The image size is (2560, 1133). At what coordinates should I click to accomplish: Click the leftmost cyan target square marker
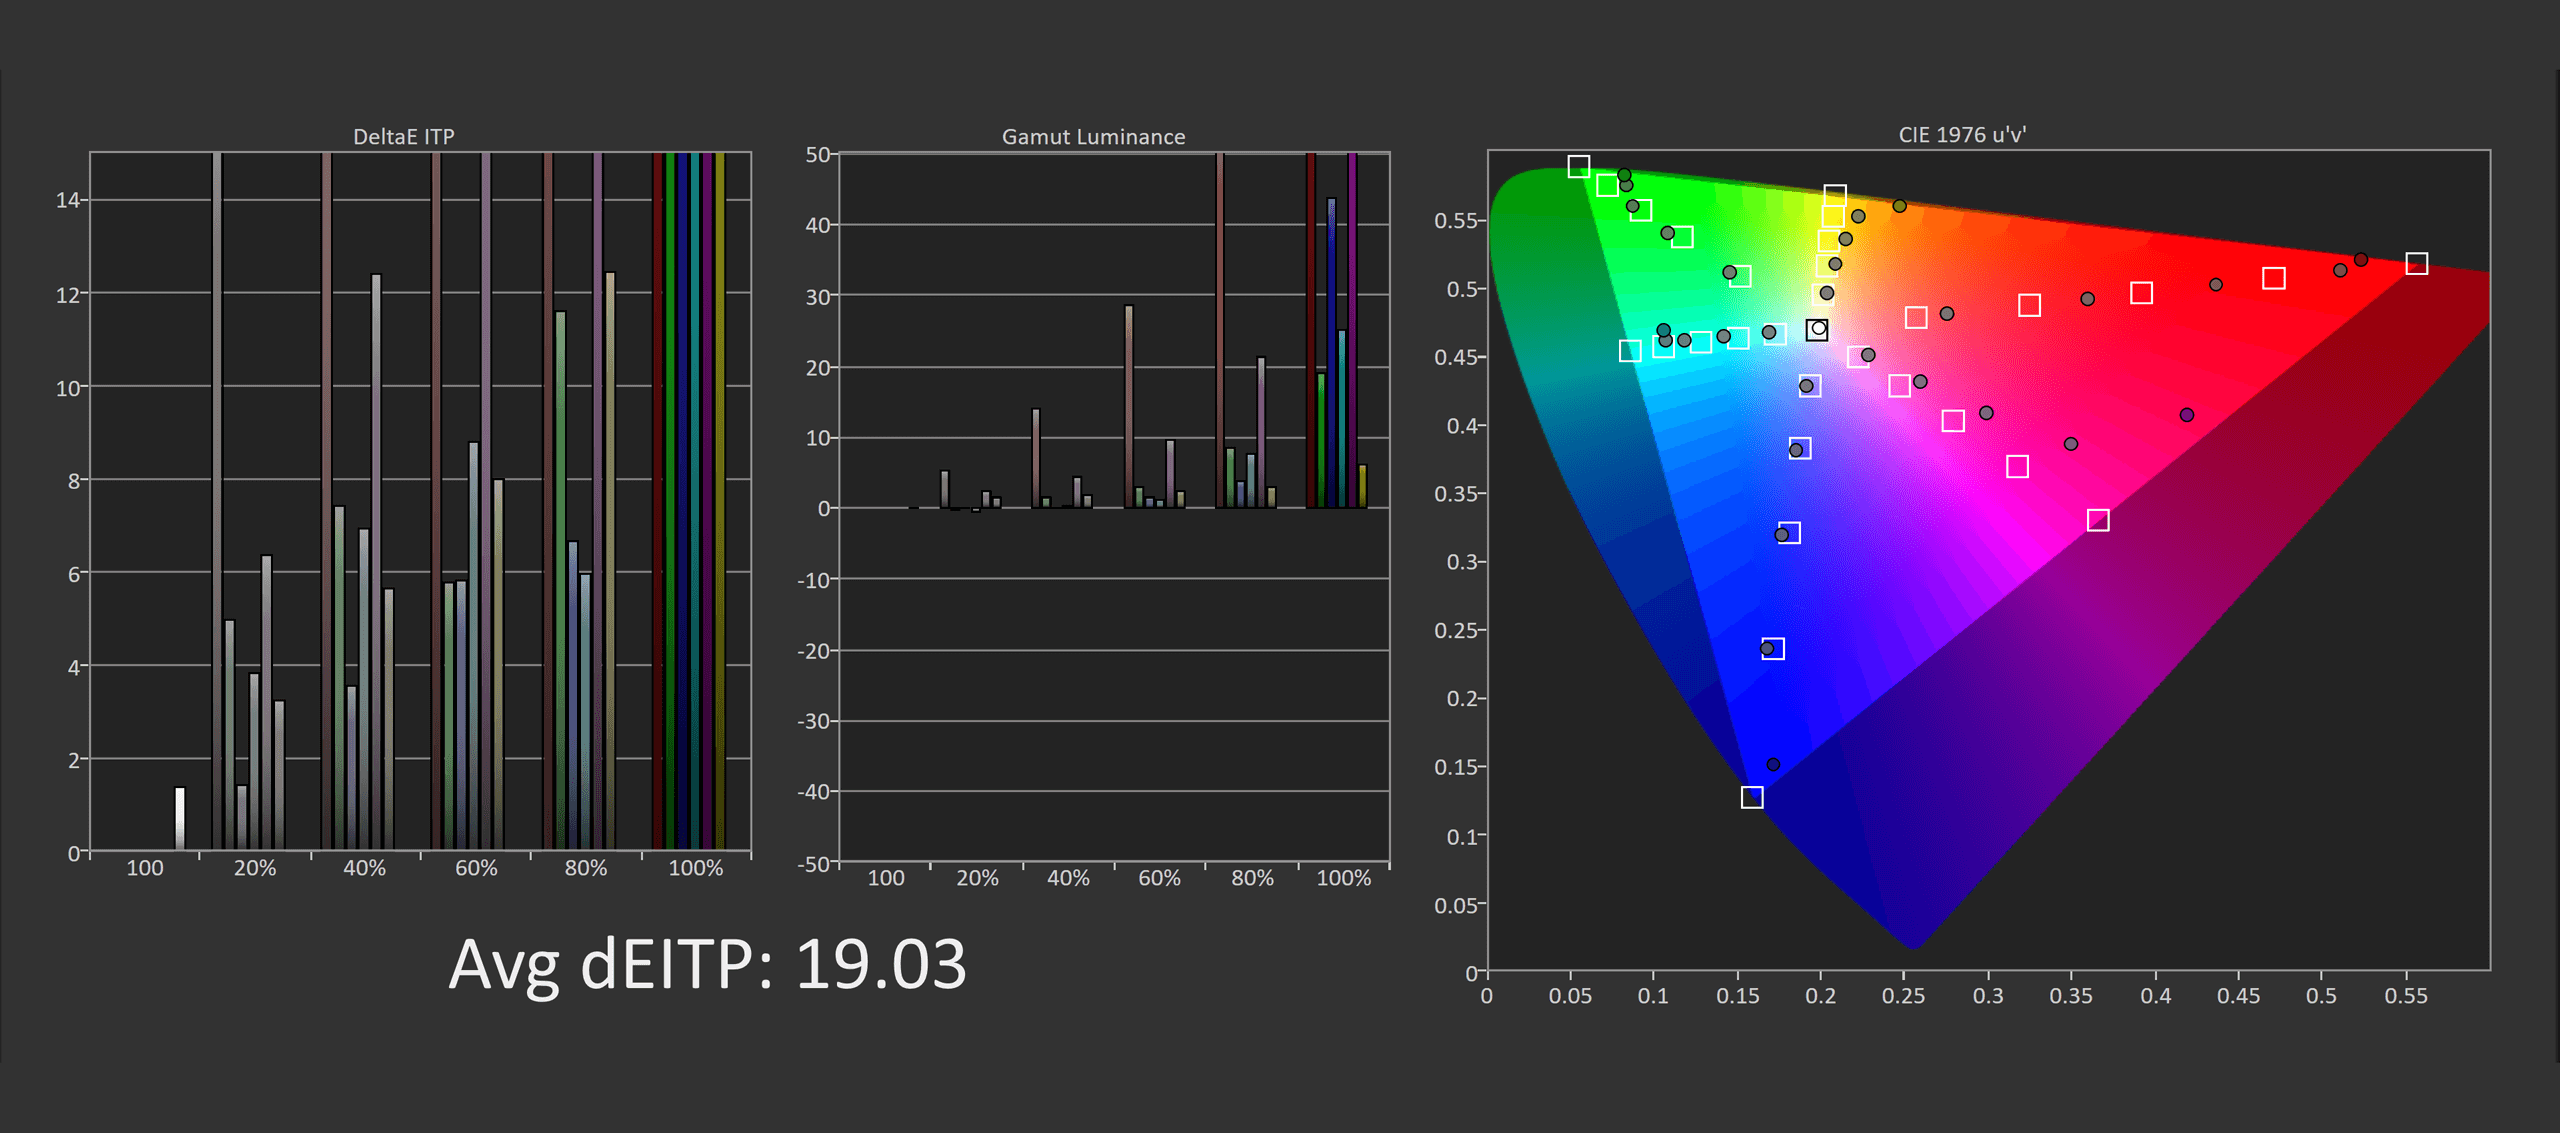pos(1630,351)
